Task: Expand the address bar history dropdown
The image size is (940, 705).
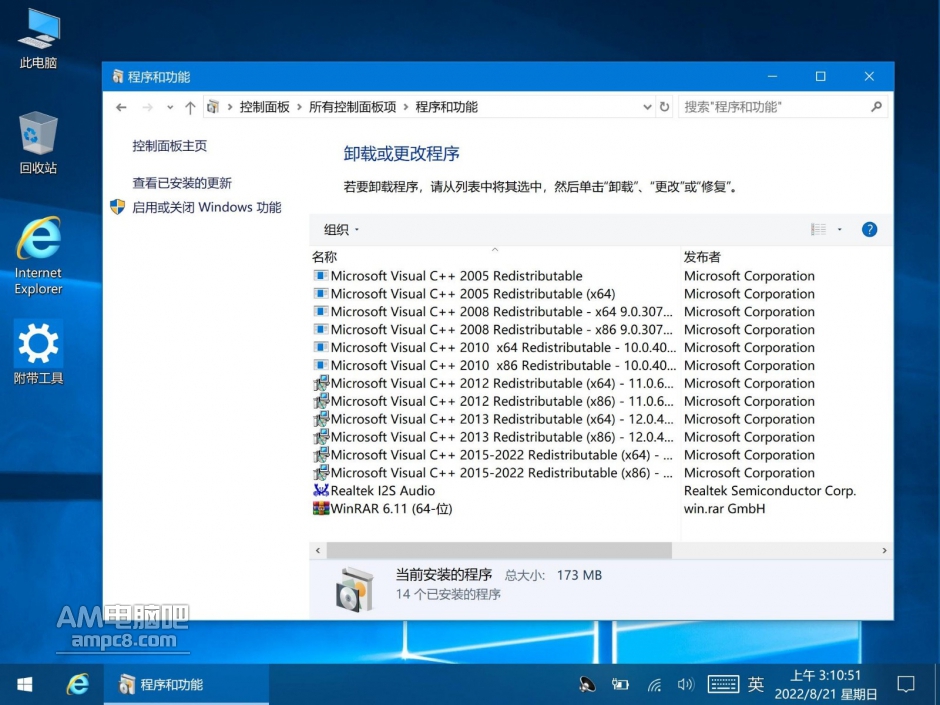Action: (x=647, y=107)
